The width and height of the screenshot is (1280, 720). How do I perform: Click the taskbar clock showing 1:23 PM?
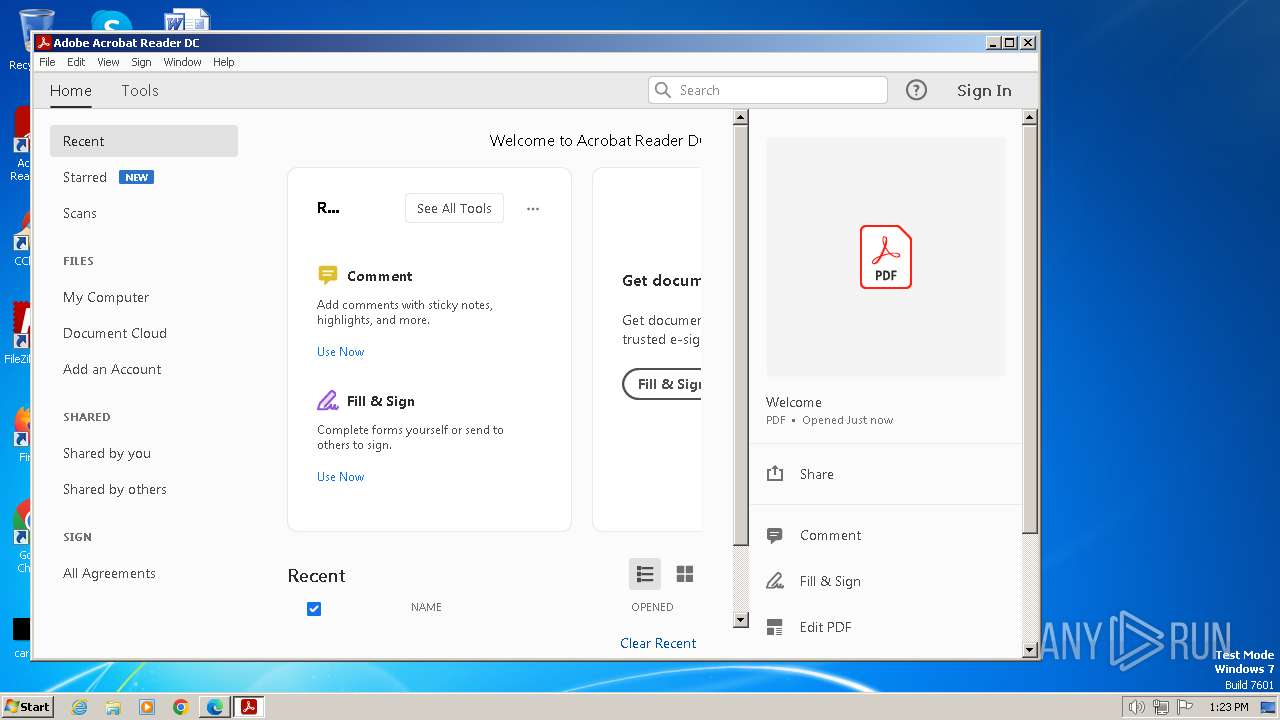coord(1228,707)
